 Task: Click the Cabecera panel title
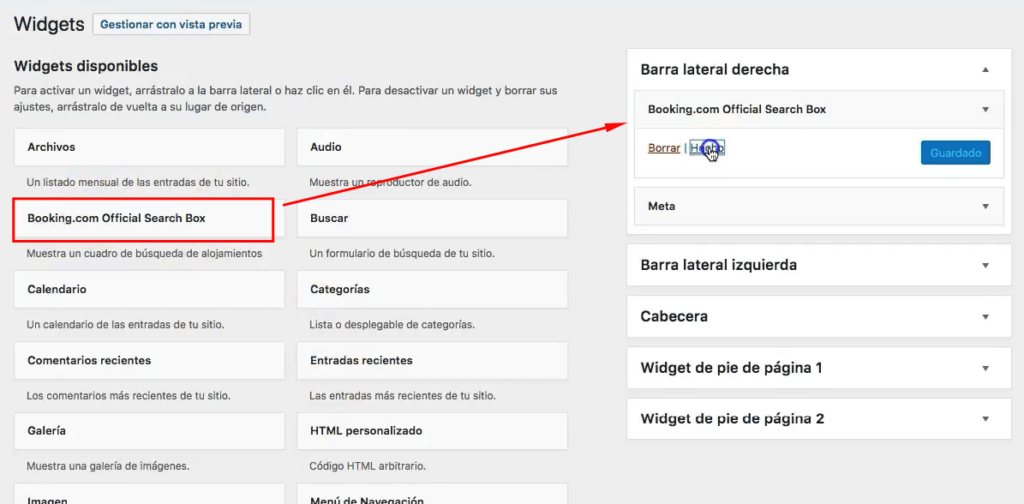(674, 317)
